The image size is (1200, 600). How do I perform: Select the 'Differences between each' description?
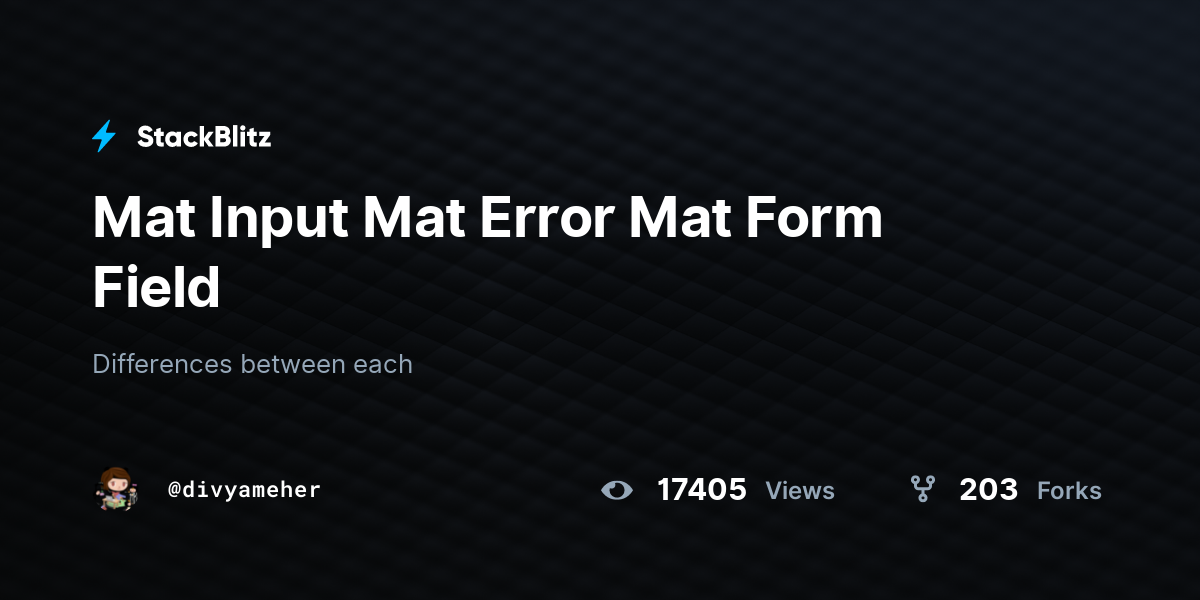253,364
